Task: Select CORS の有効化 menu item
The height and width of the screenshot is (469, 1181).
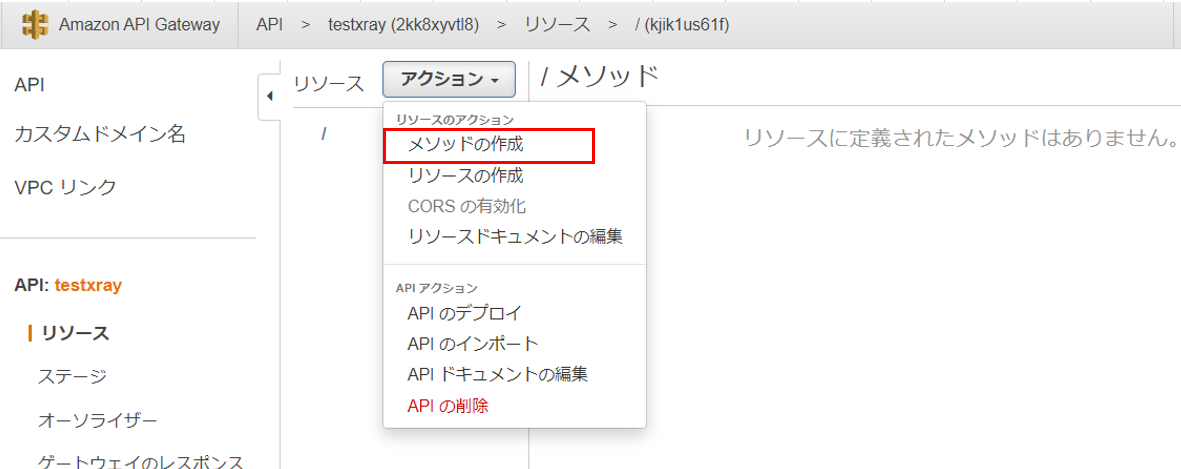Action: point(466,206)
